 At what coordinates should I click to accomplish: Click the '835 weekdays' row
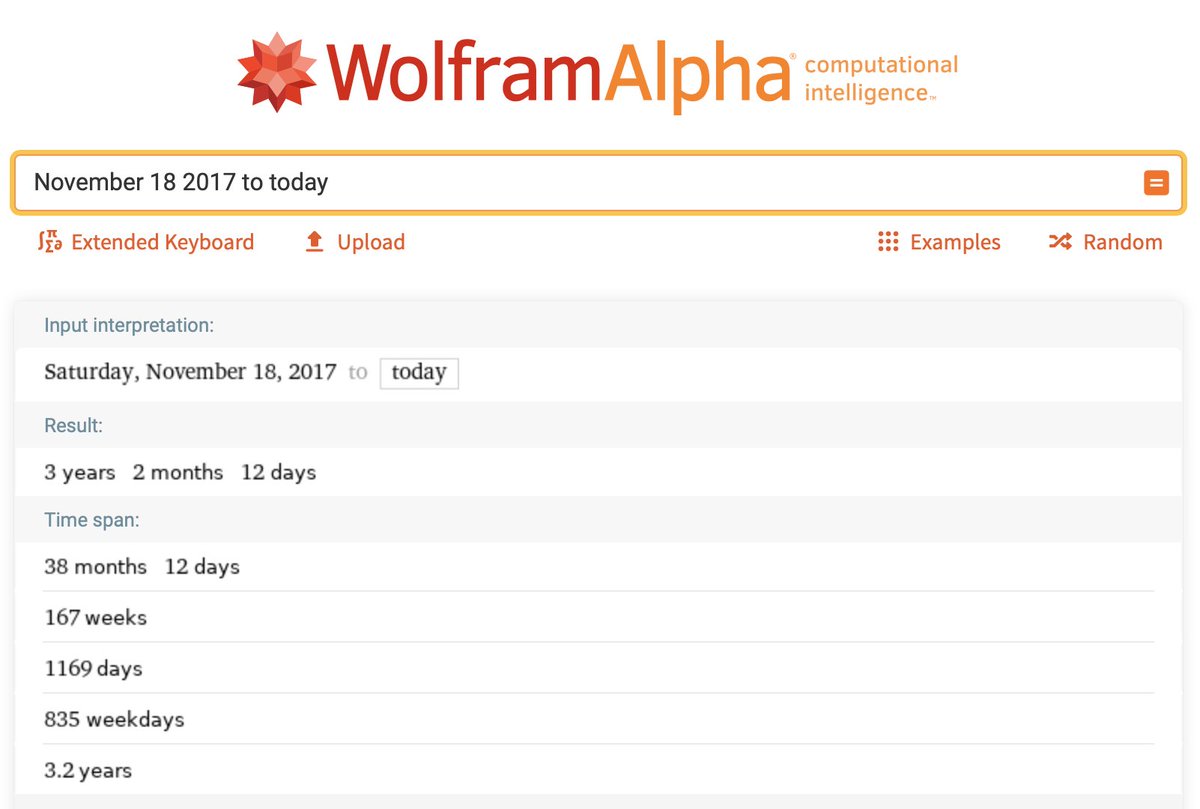click(x=598, y=719)
